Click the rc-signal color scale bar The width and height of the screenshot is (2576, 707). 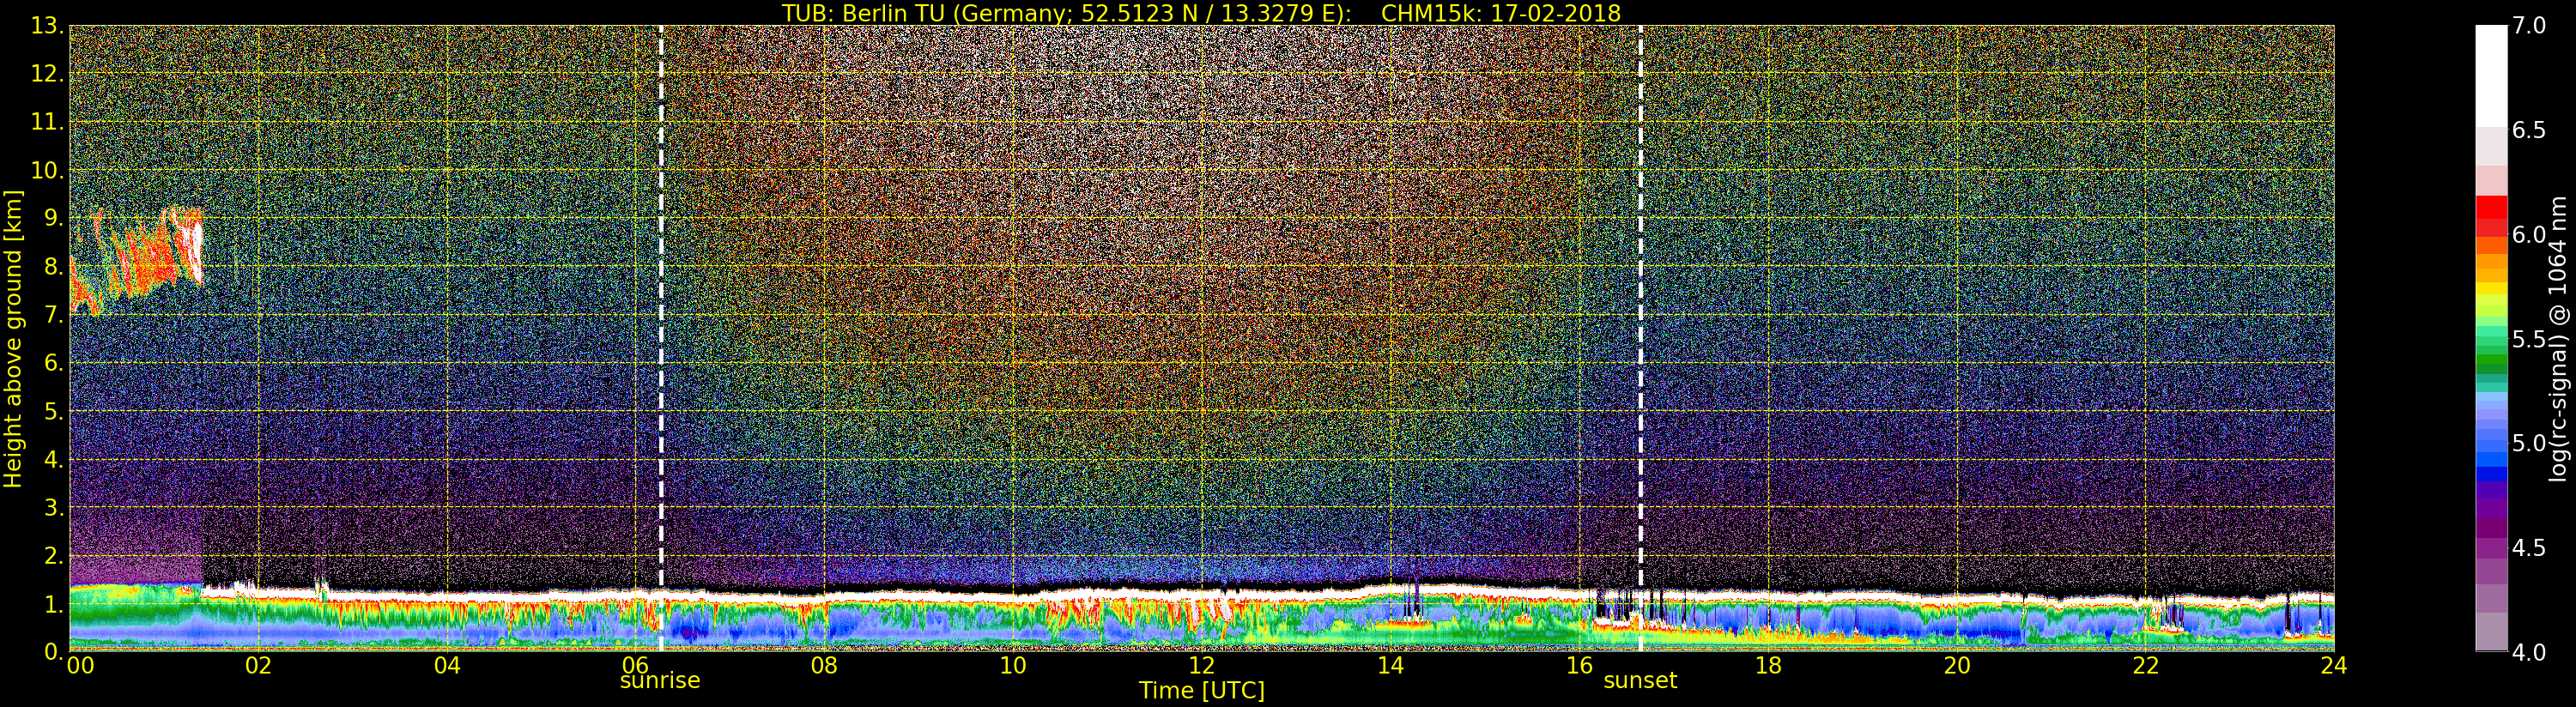click(x=2490, y=338)
